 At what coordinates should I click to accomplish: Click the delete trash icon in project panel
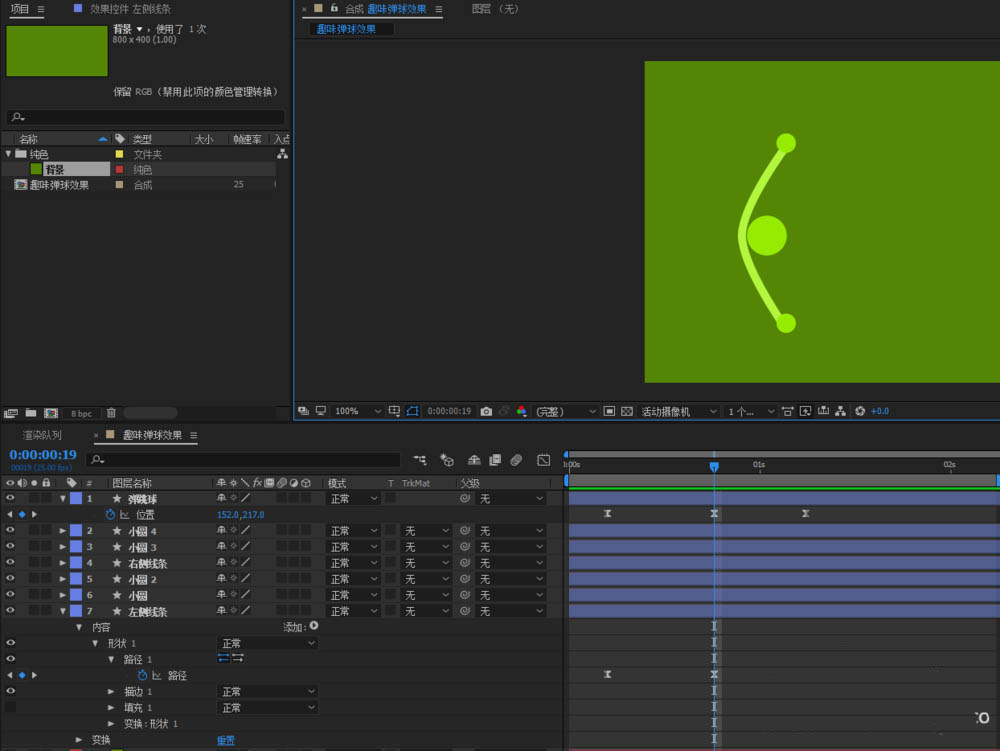pyautogui.click(x=111, y=413)
